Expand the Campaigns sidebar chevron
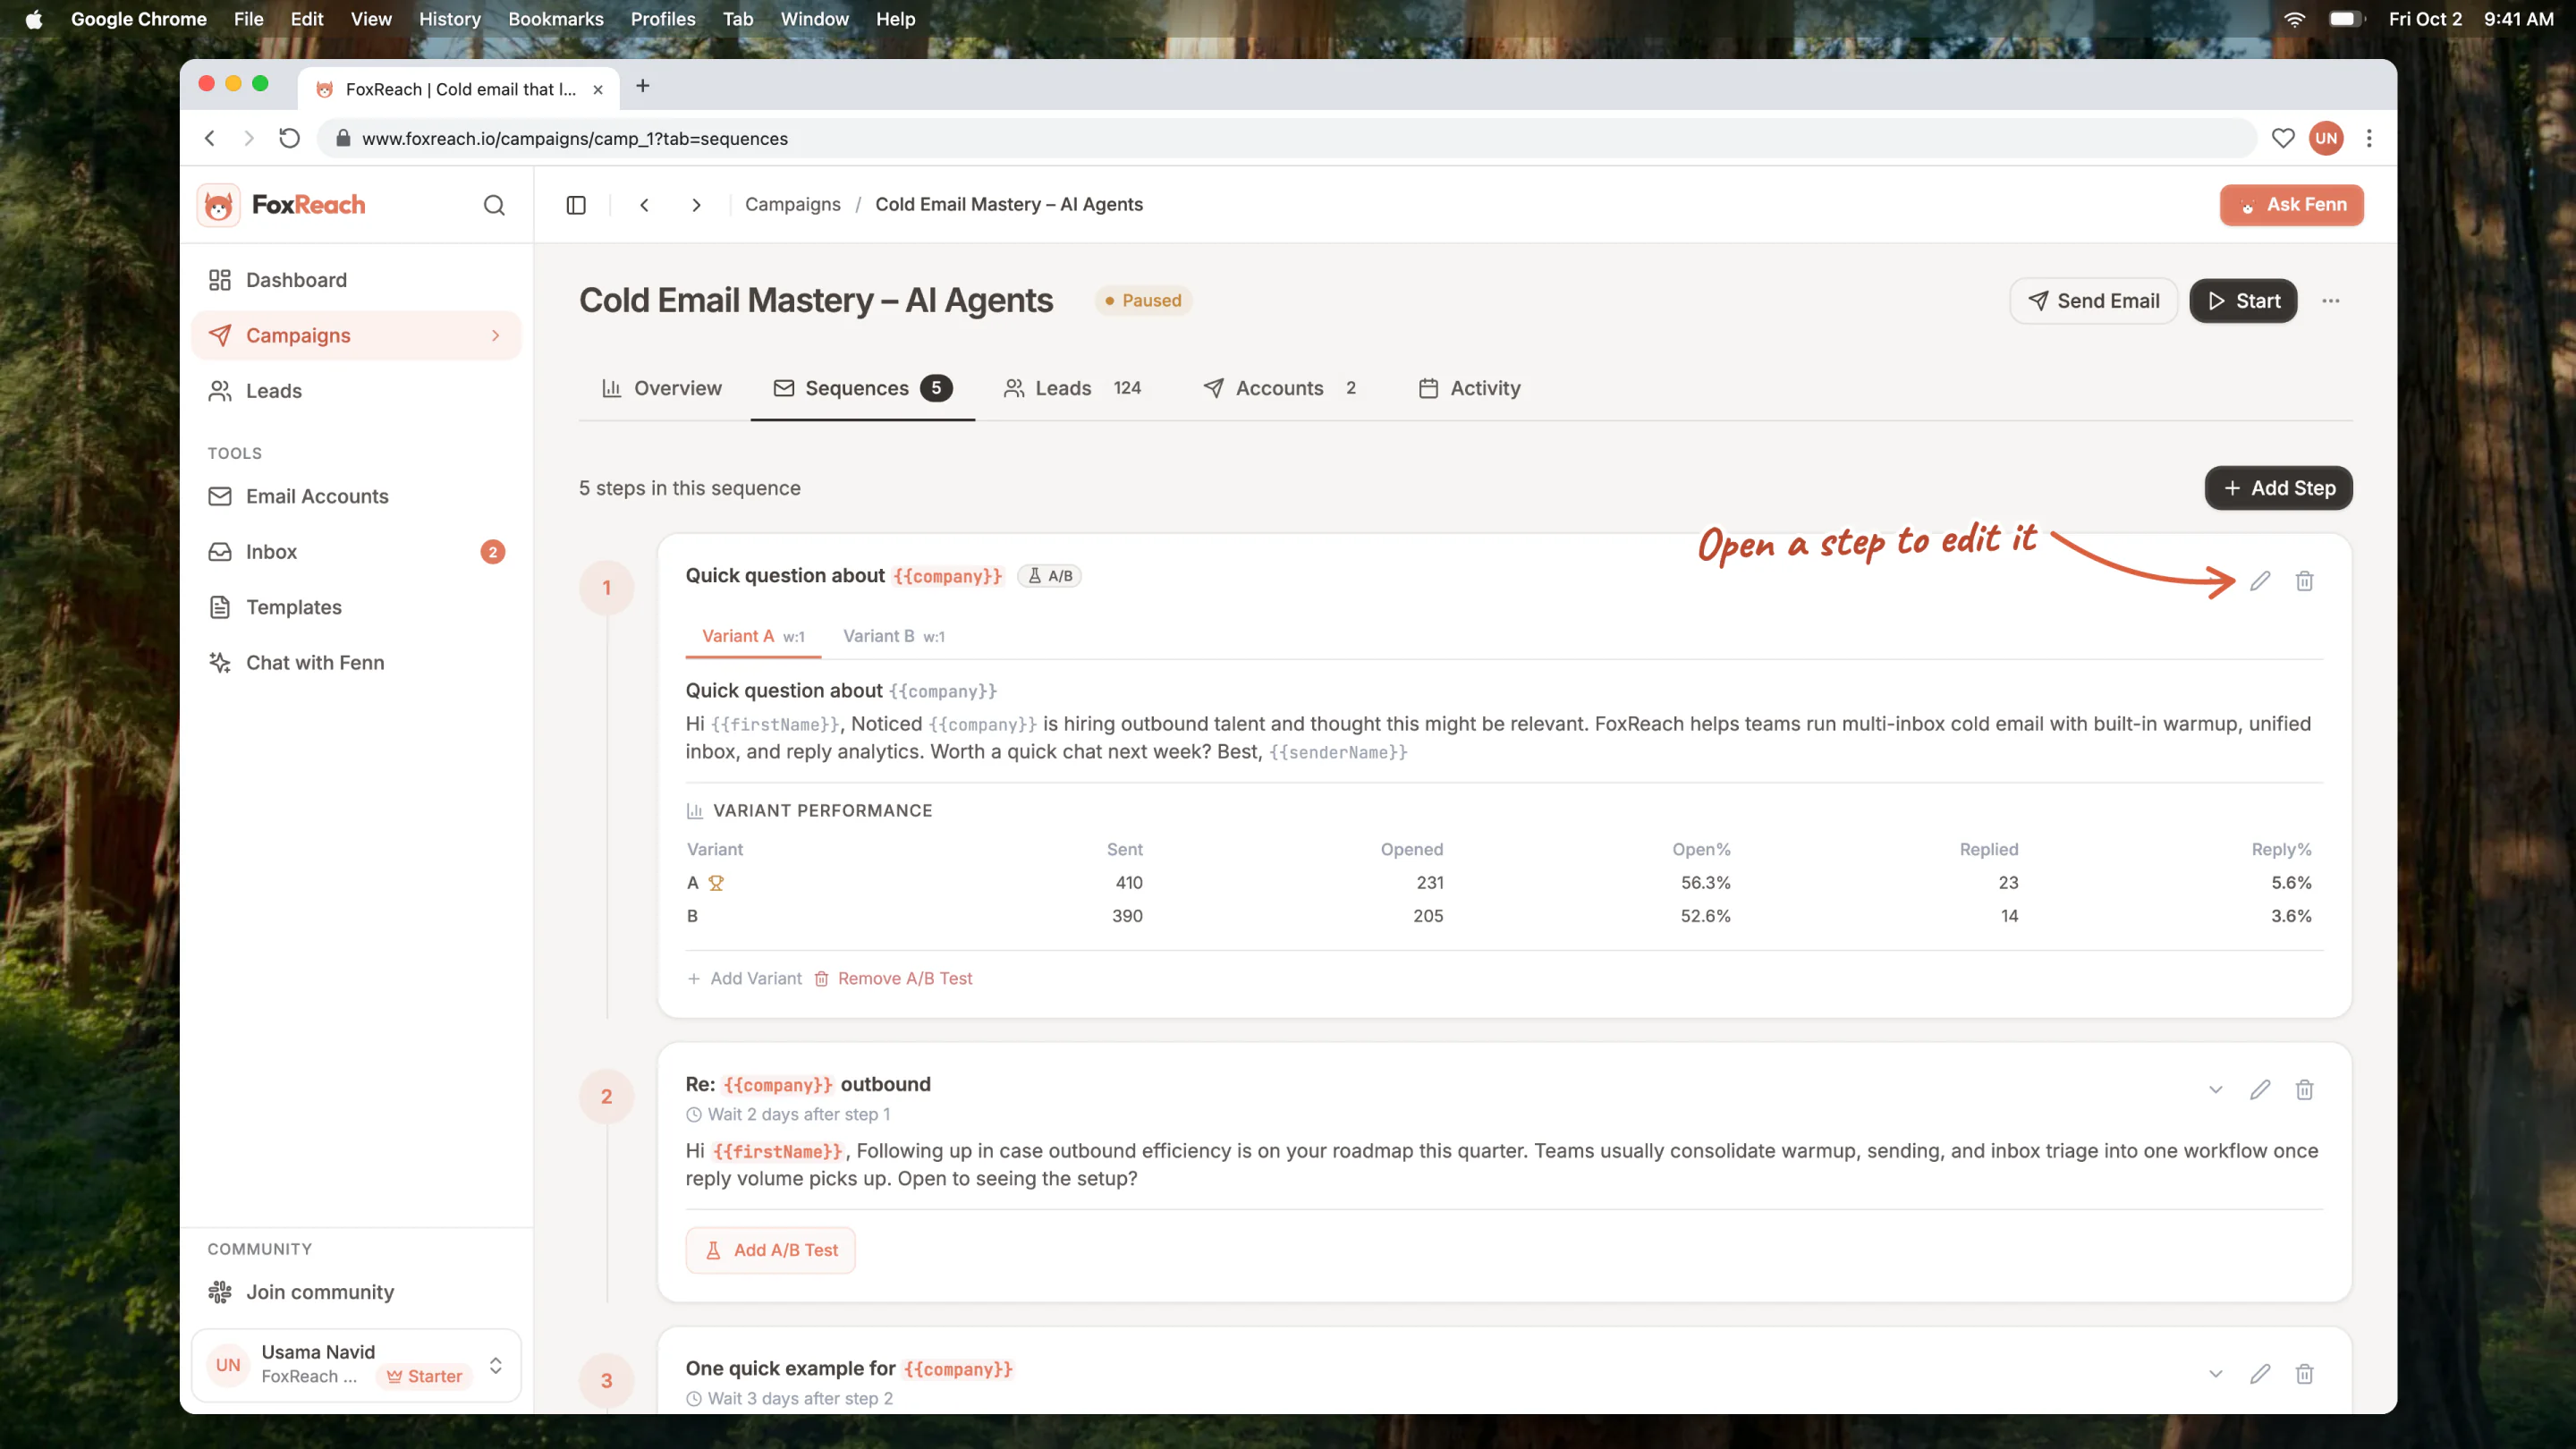The height and width of the screenshot is (1449, 2576). 495,336
